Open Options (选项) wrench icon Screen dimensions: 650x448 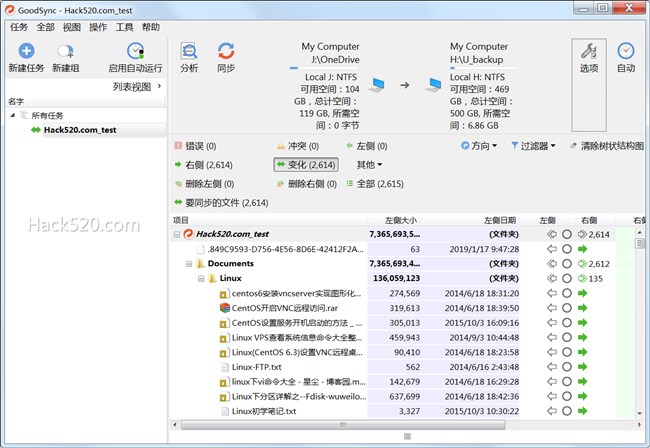pyautogui.click(x=589, y=51)
